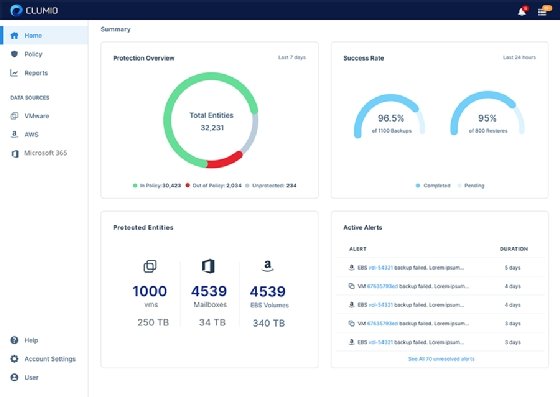
Task: Open volume link in 4 days EBS alert
Action: 380,305
